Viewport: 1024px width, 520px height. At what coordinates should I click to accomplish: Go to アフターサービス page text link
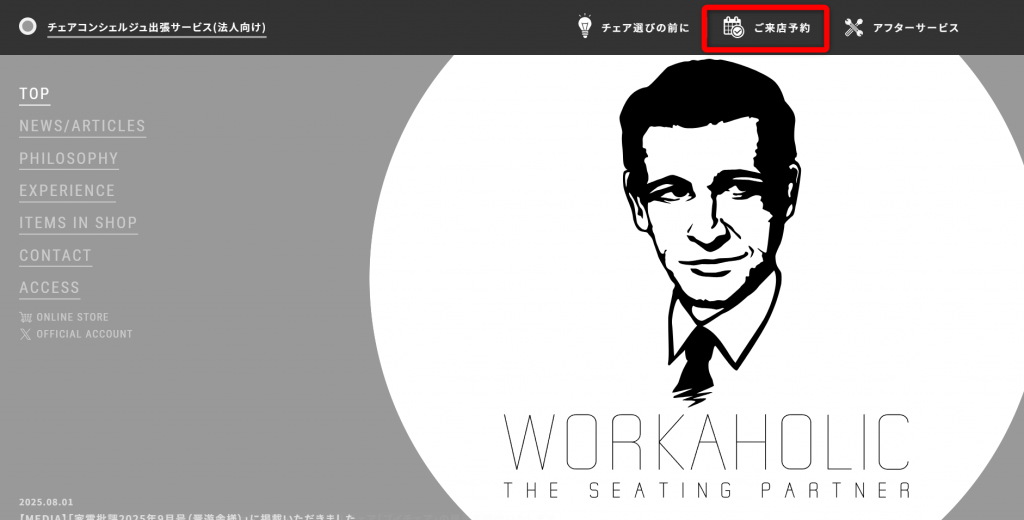[915, 28]
